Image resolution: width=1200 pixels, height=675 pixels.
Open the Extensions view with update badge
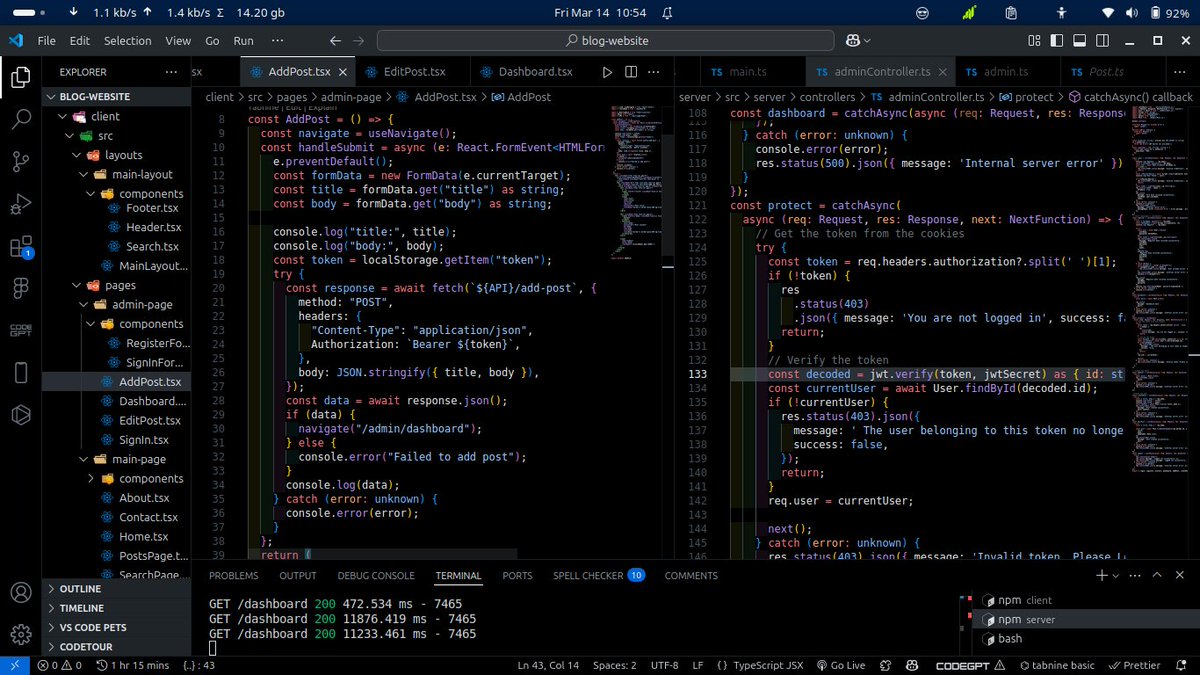(x=20, y=247)
